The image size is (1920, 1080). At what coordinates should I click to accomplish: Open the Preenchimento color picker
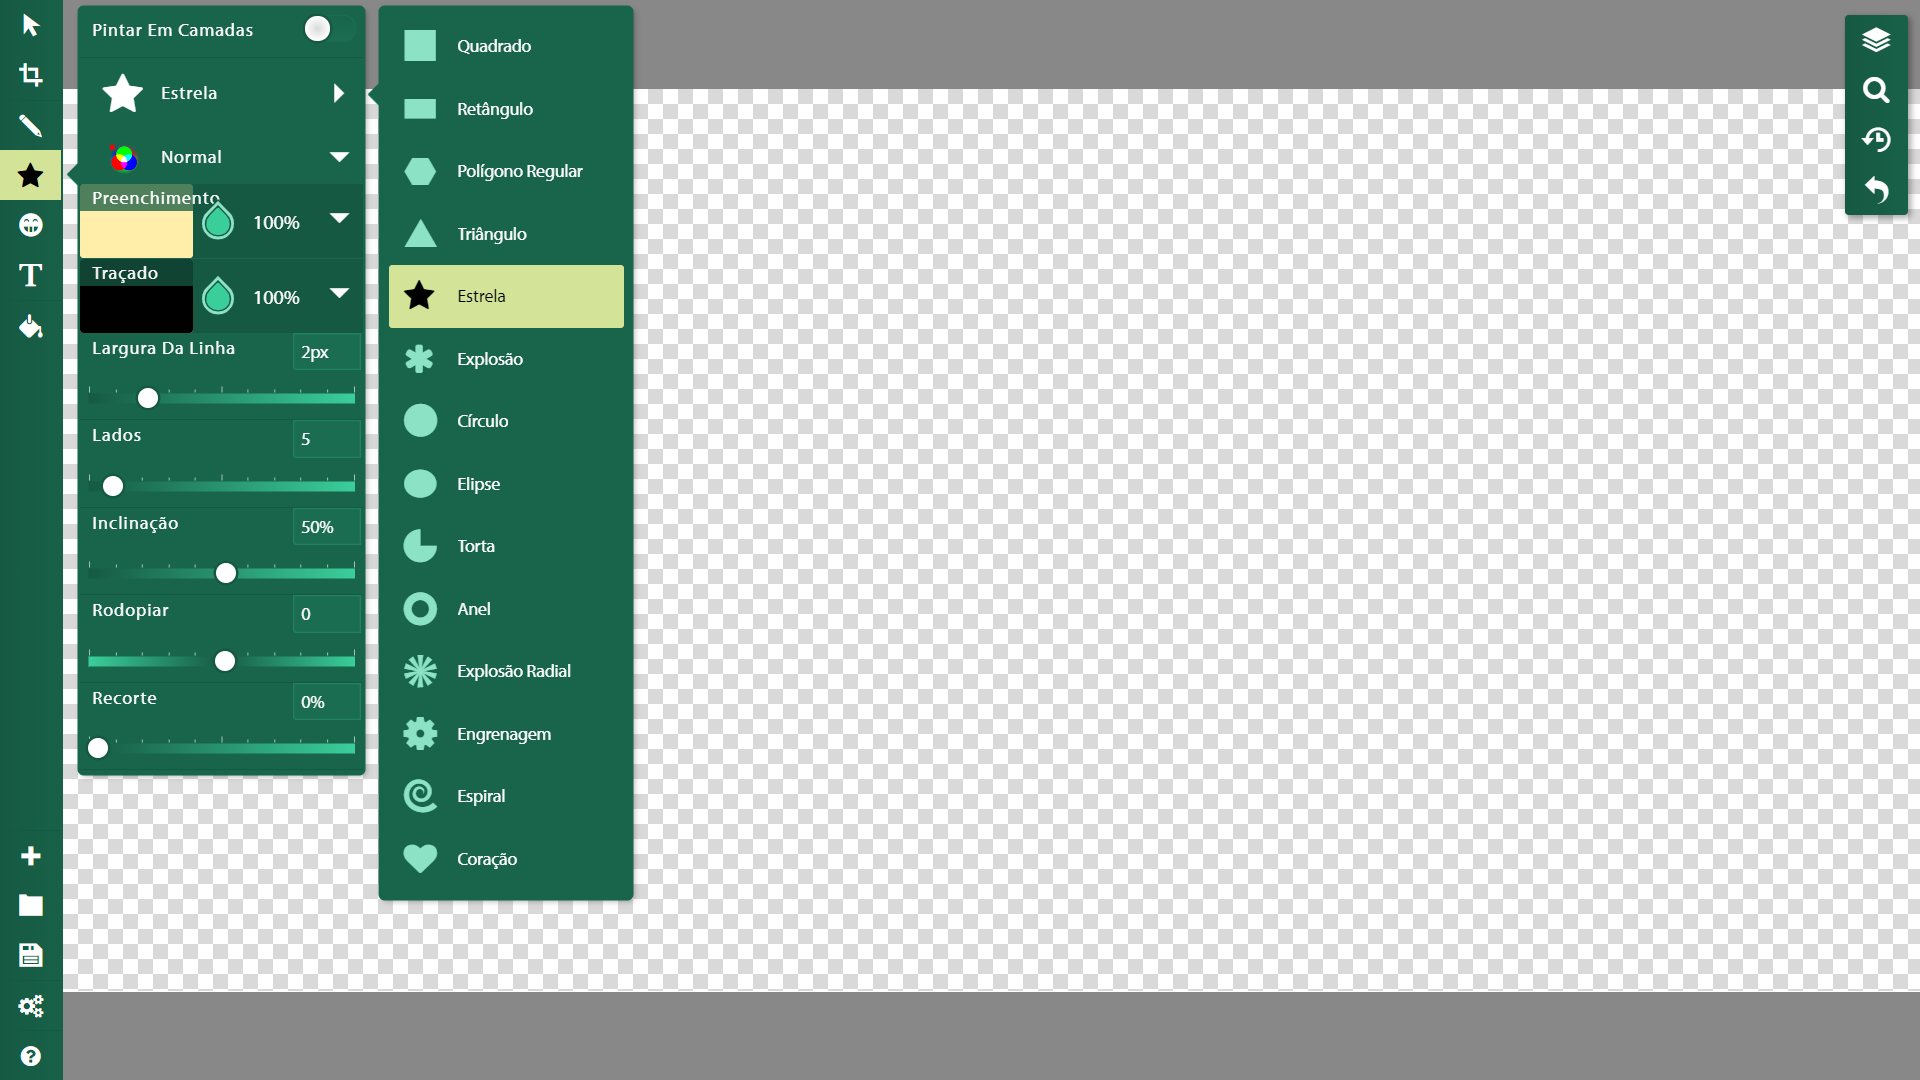pyautogui.click(x=136, y=231)
